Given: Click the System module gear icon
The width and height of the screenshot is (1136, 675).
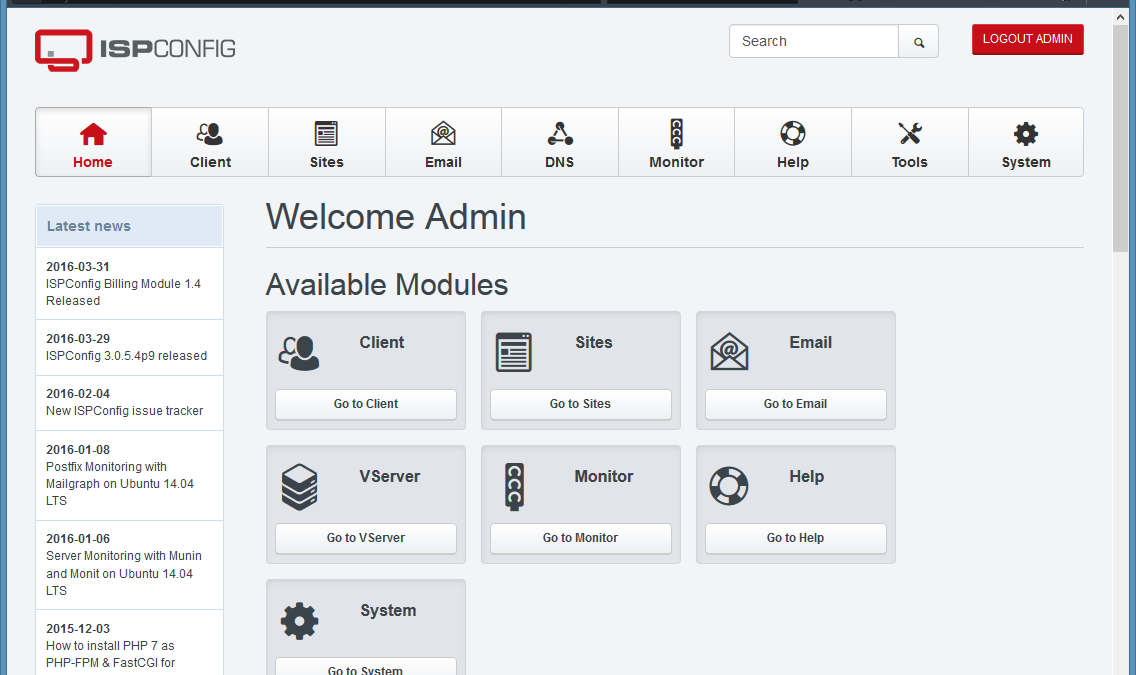Looking at the screenshot, I should point(299,621).
